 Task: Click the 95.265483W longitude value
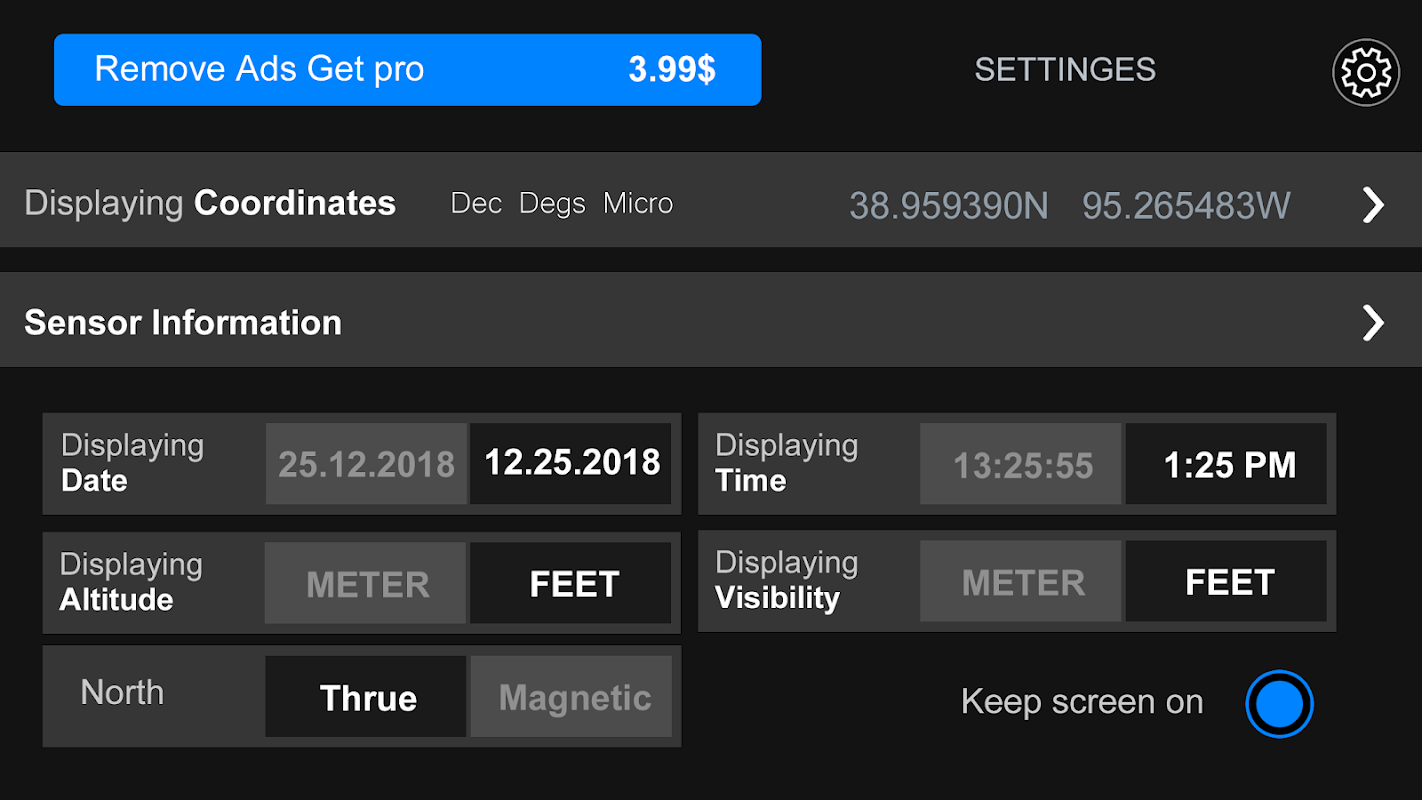[x=1186, y=206]
